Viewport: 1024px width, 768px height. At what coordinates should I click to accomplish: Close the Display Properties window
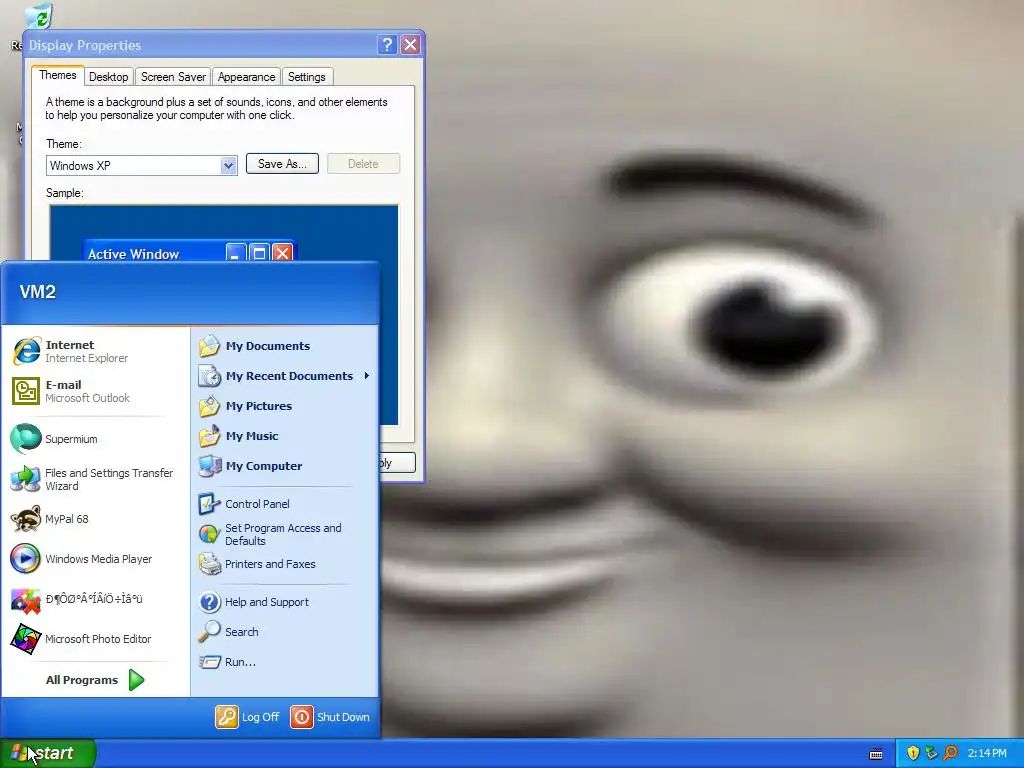(x=410, y=44)
